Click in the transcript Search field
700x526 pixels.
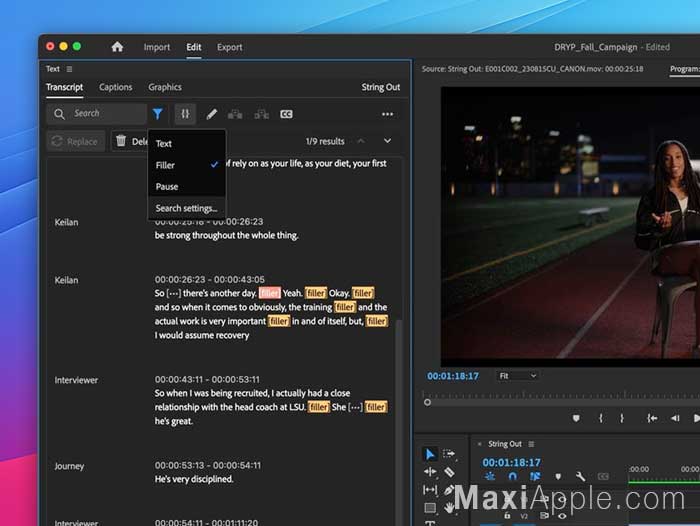click(x=96, y=114)
